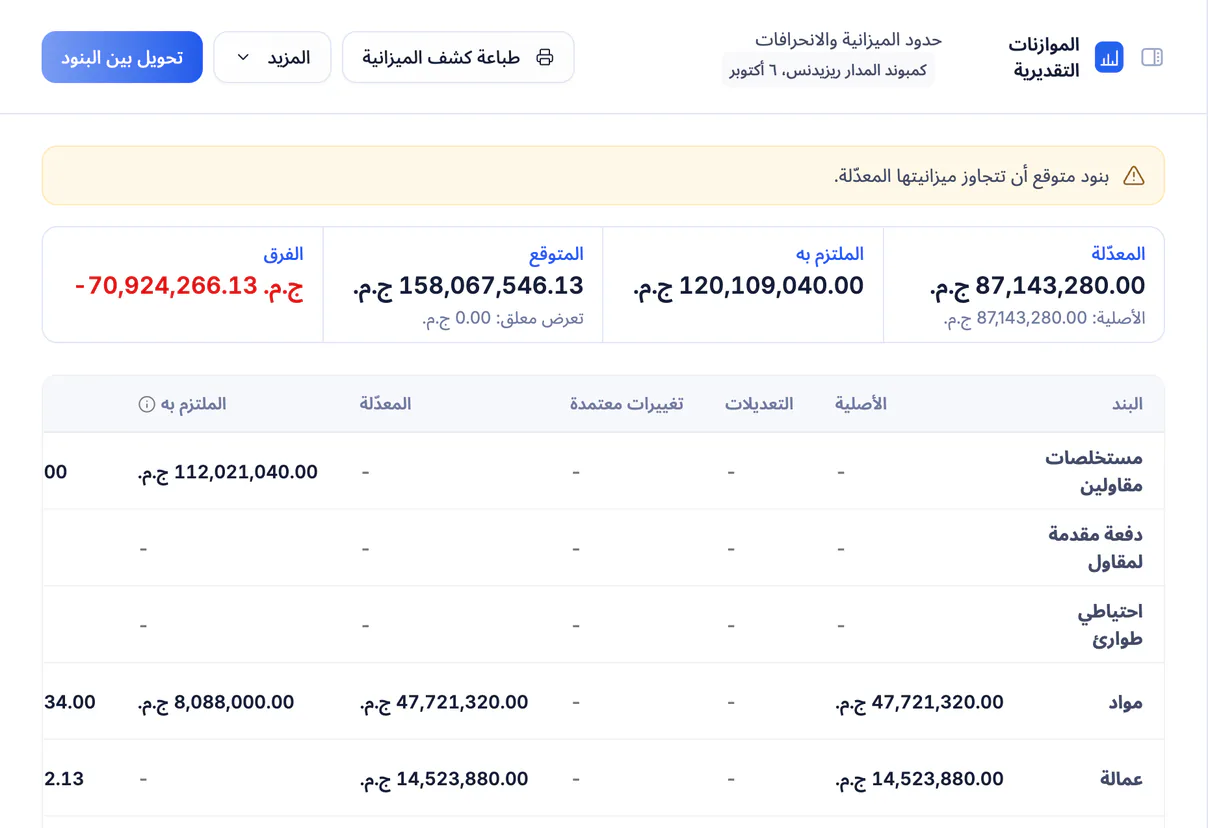The image size is (1208, 828).
Task: Click مواد original budget 47,721,320.00
Action: [x=920, y=702]
